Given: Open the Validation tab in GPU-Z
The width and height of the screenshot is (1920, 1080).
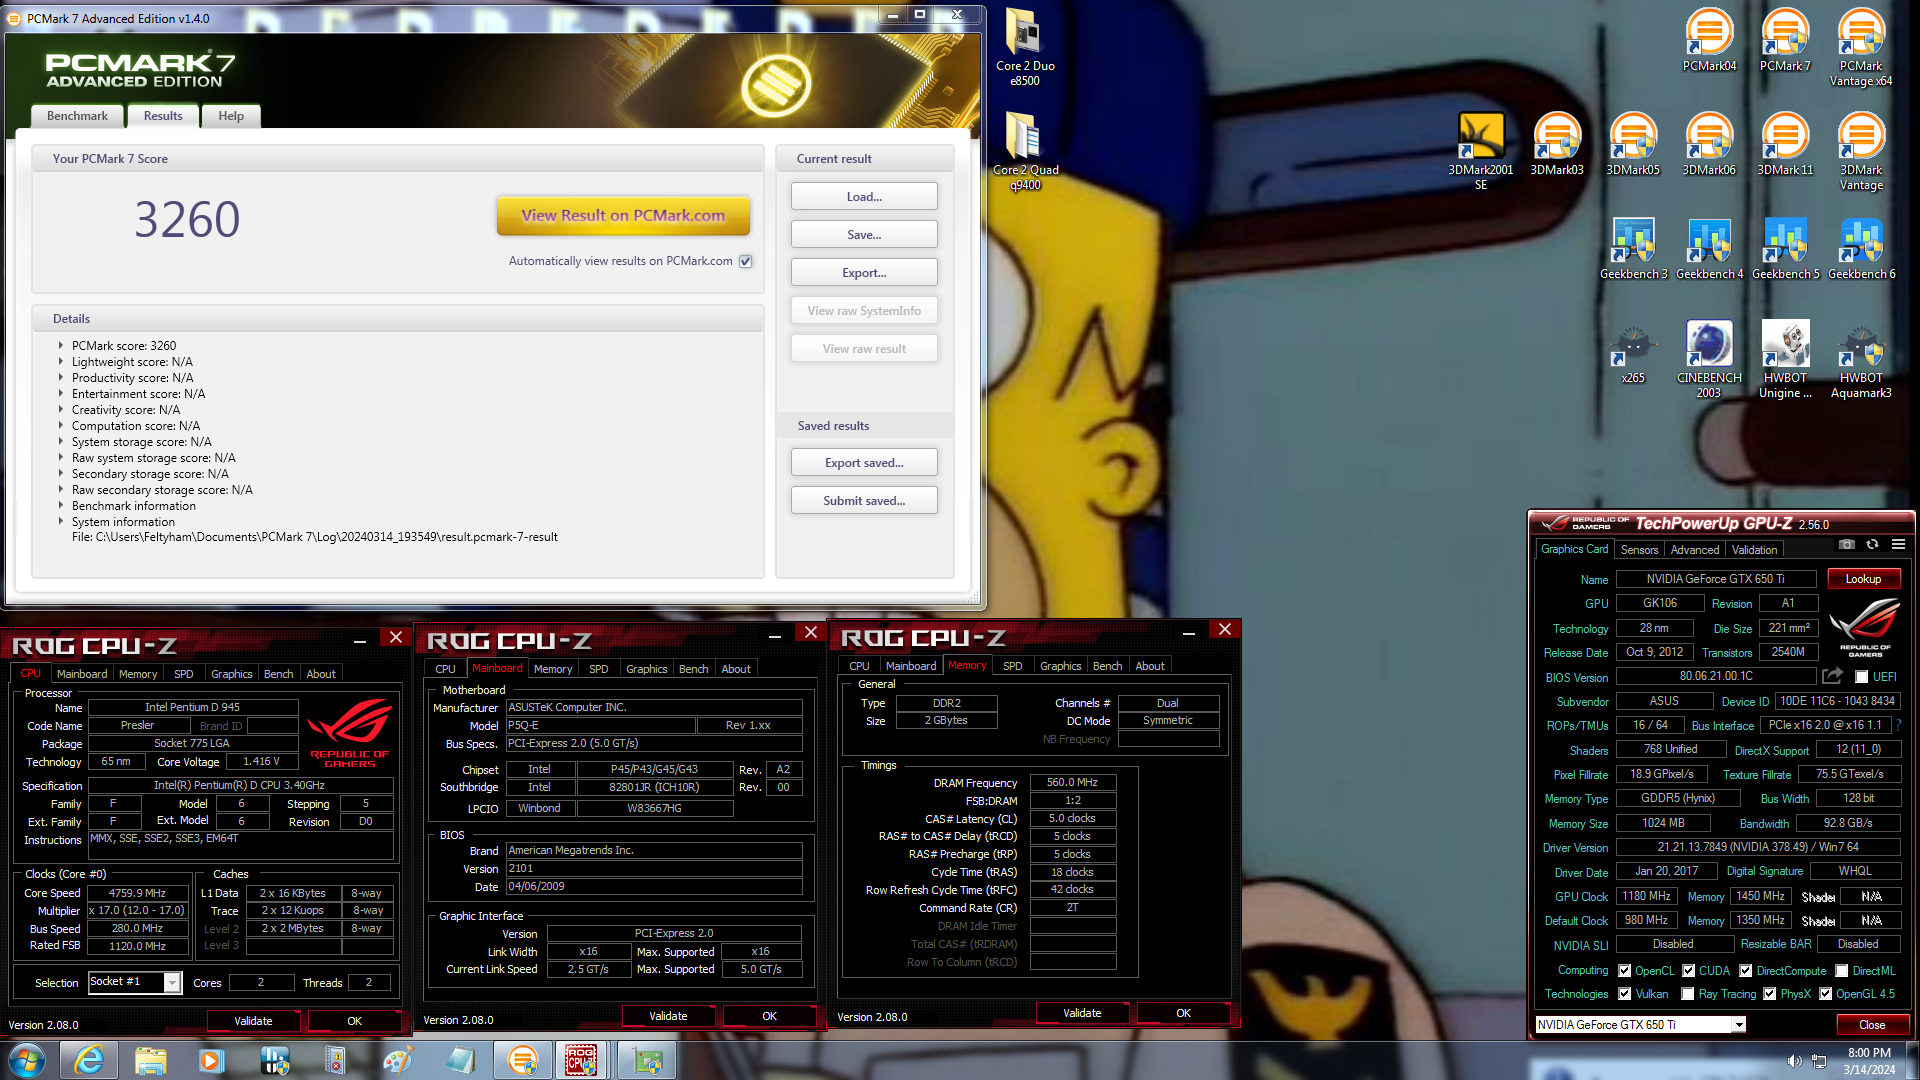Looking at the screenshot, I should pos(1754,550).
